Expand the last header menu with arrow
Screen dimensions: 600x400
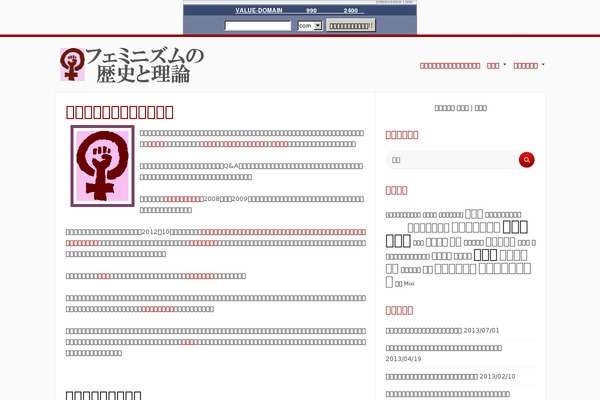point(529,66)
